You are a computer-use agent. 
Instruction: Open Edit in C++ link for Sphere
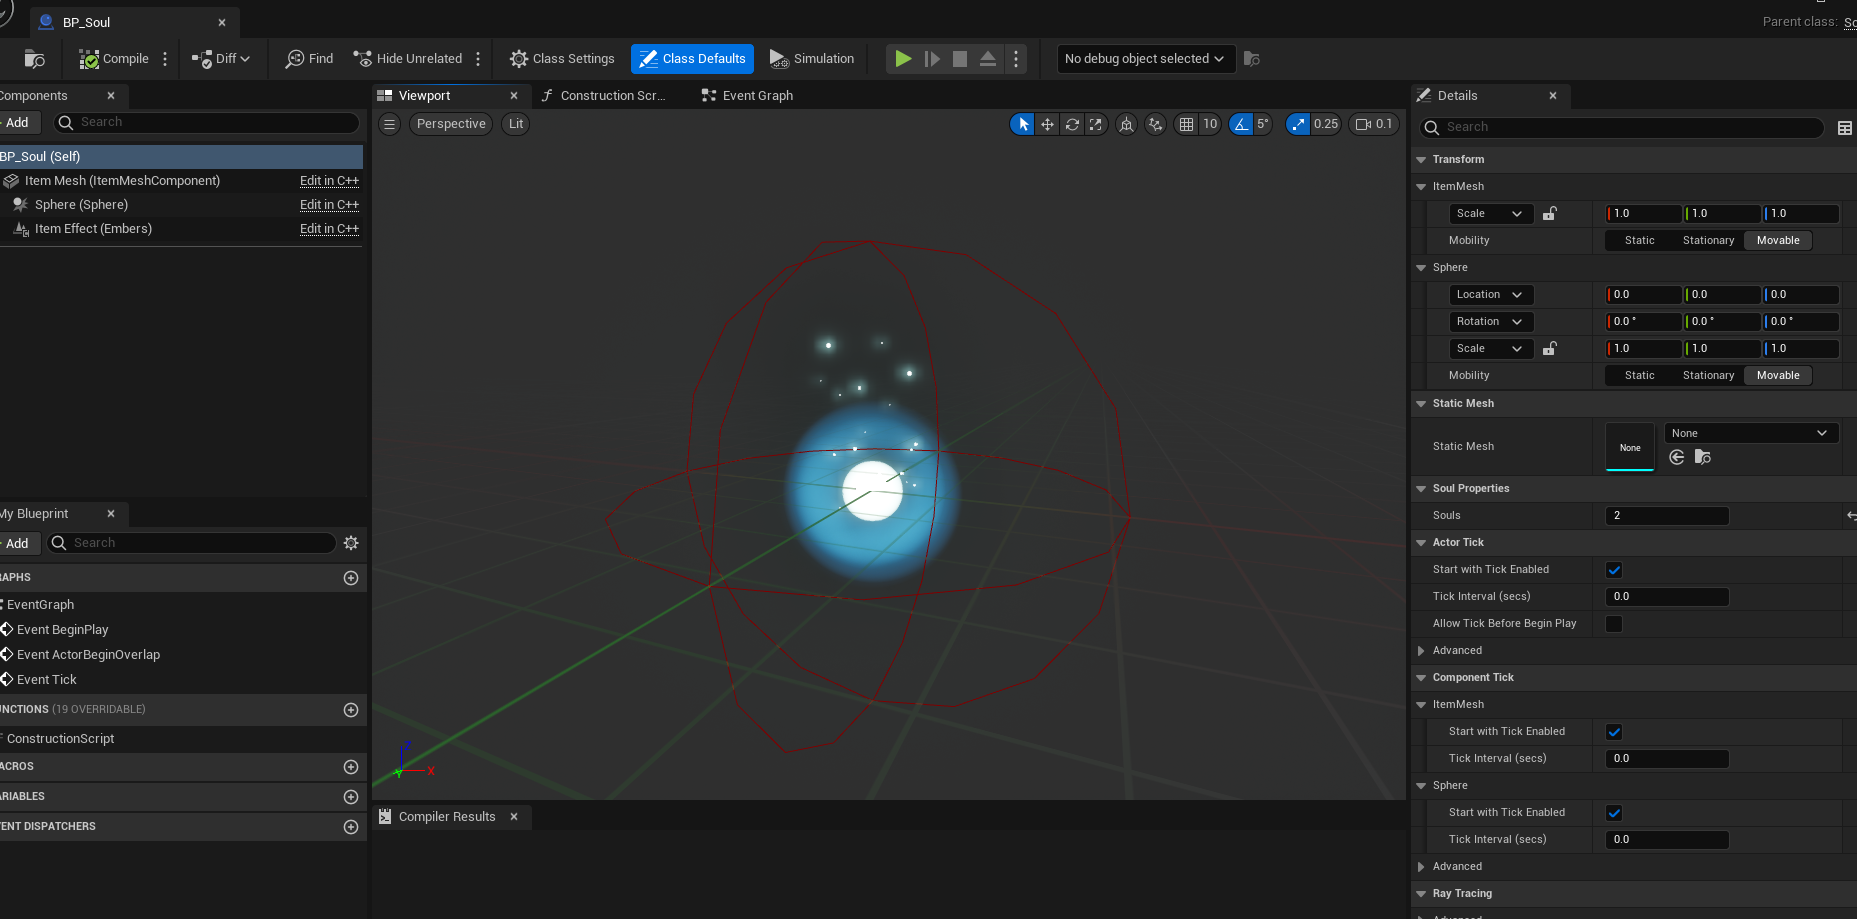tap(329, 205)
